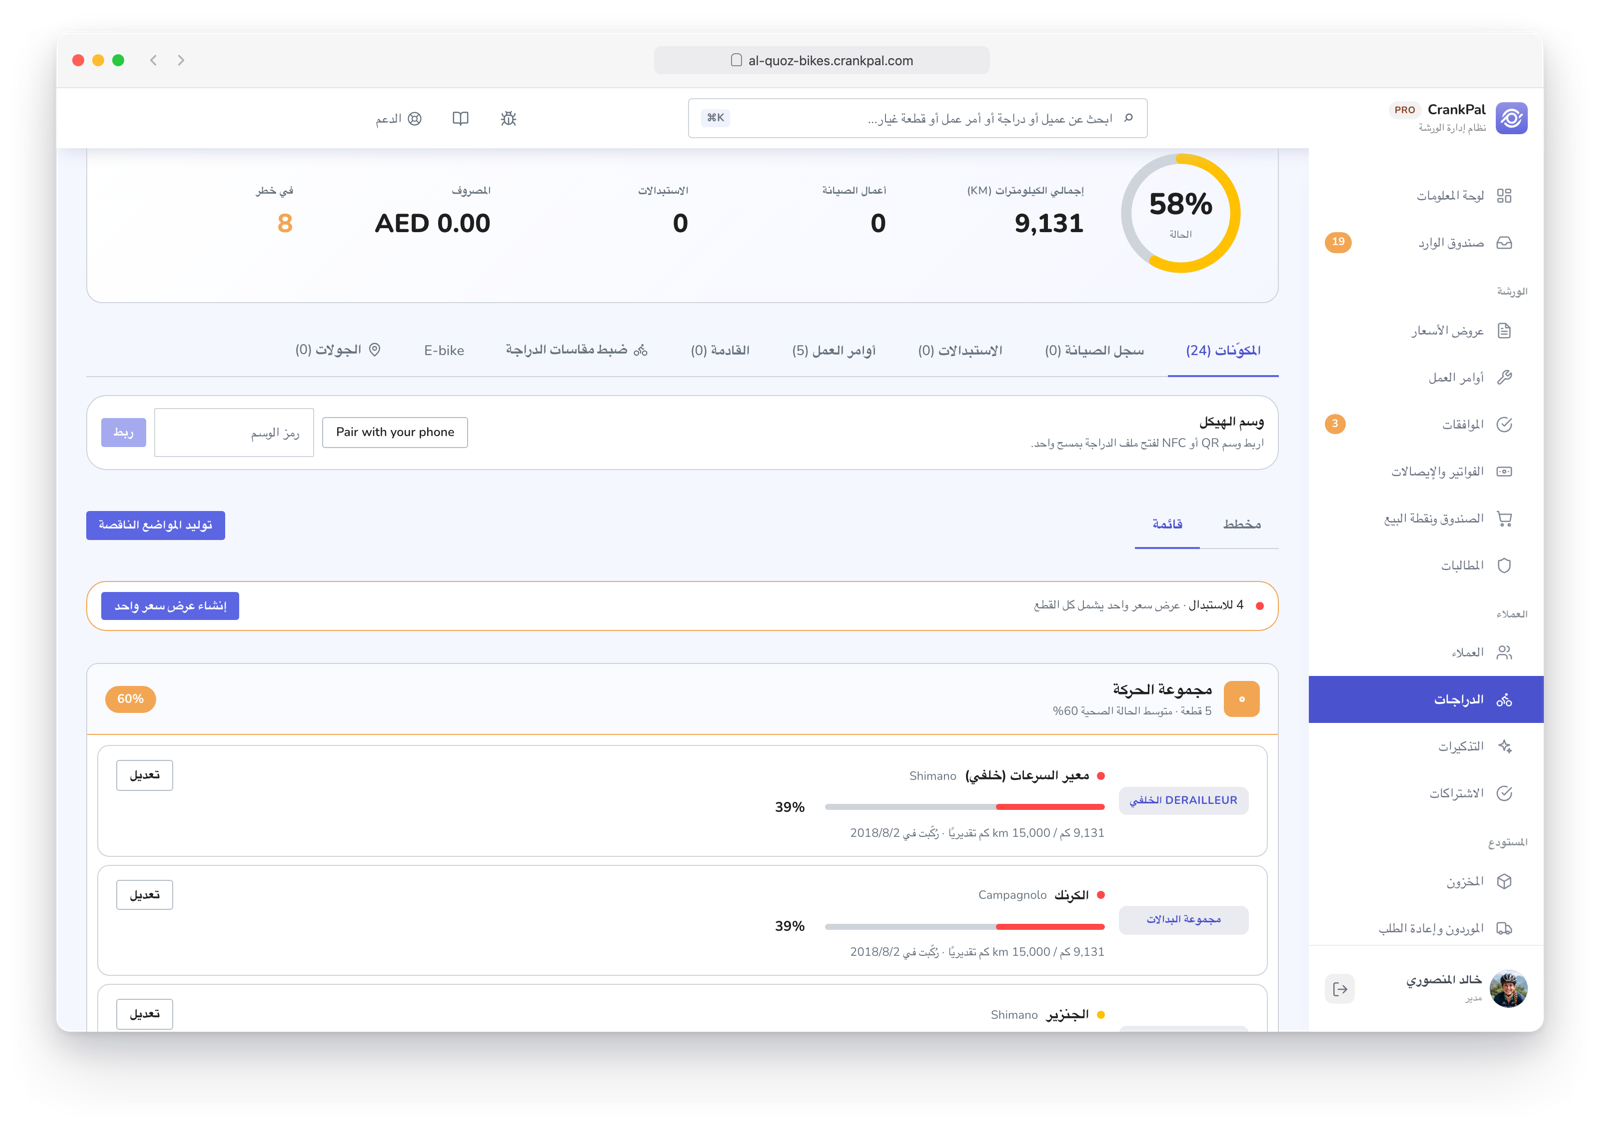Click the inventory box icon

point(1504,882)
